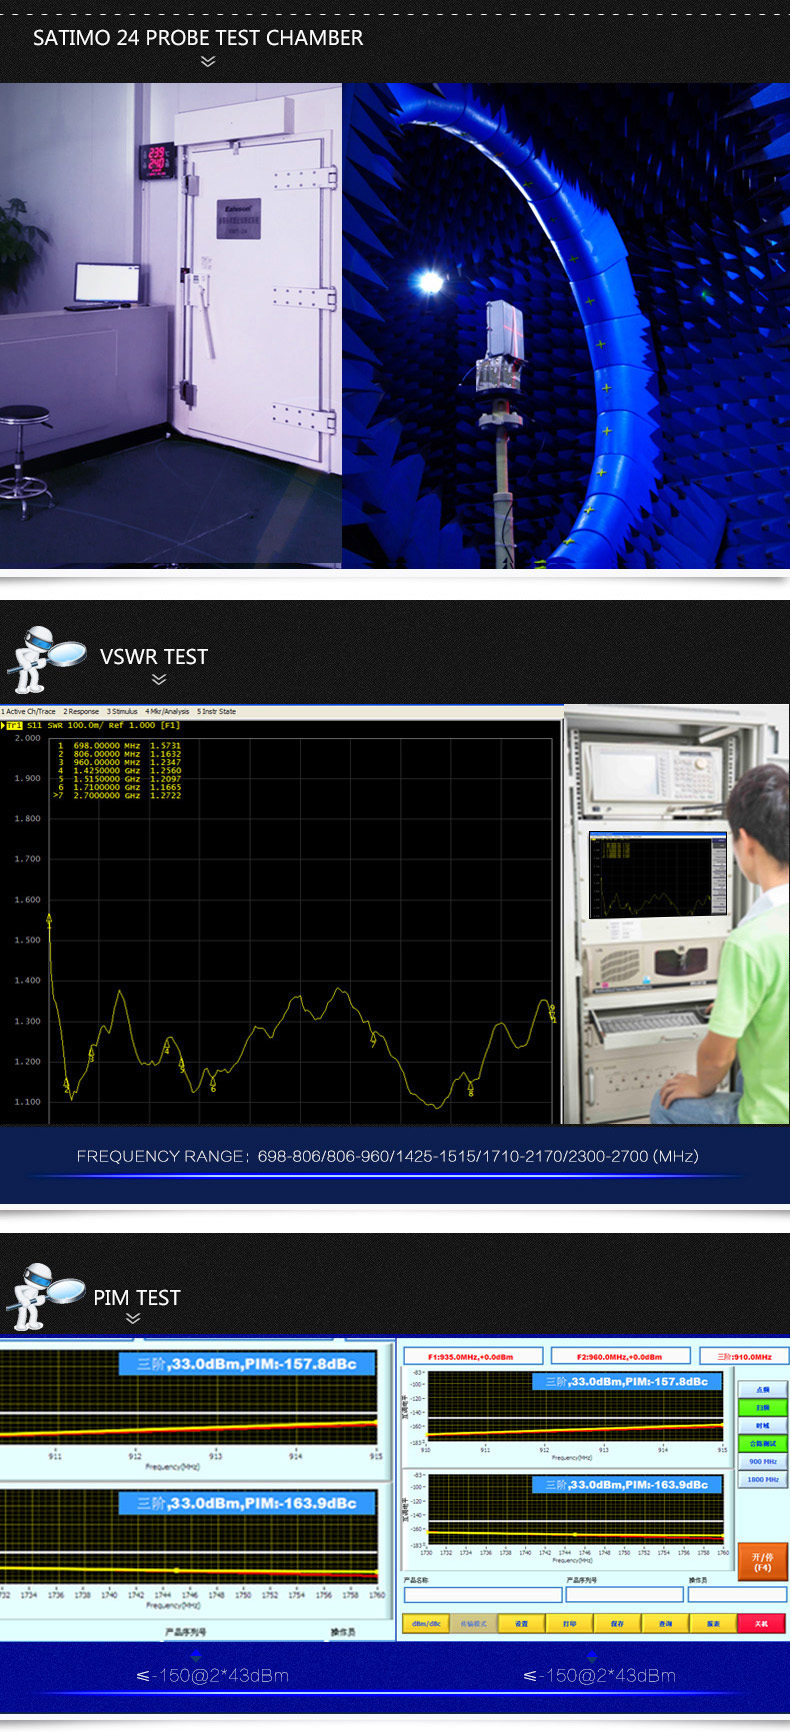Click marker 8 near the trace's lowest dip

[471, 1089]
